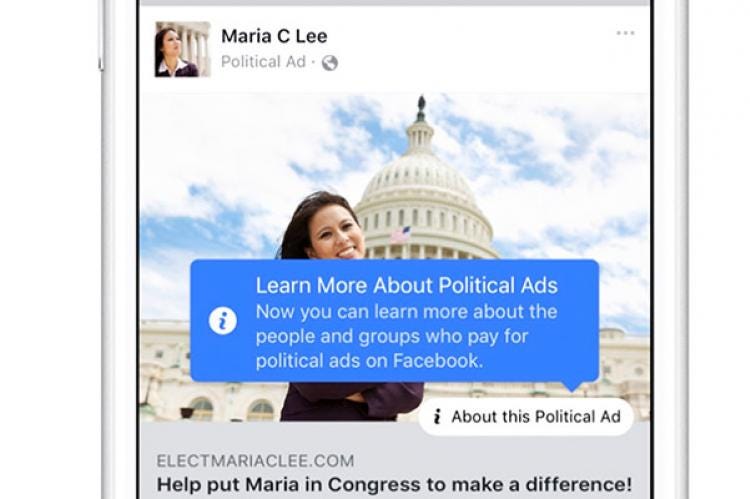Click Help put Maria in Congress headline
This screenshot has width=750, height=499.
click(394, 485)
